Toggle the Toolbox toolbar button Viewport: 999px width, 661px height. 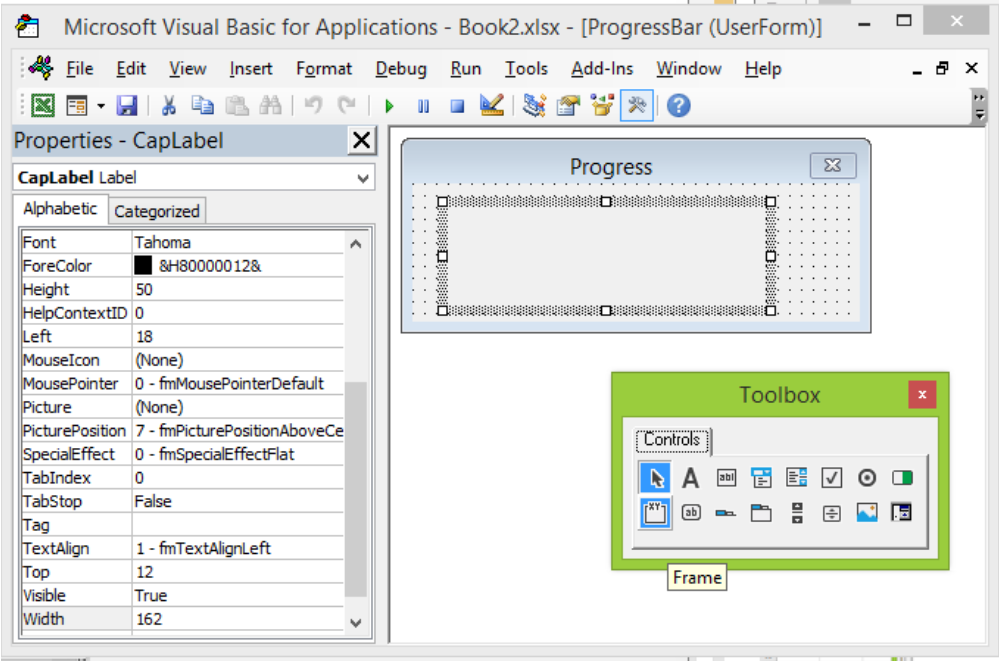(x=636, y=105)
